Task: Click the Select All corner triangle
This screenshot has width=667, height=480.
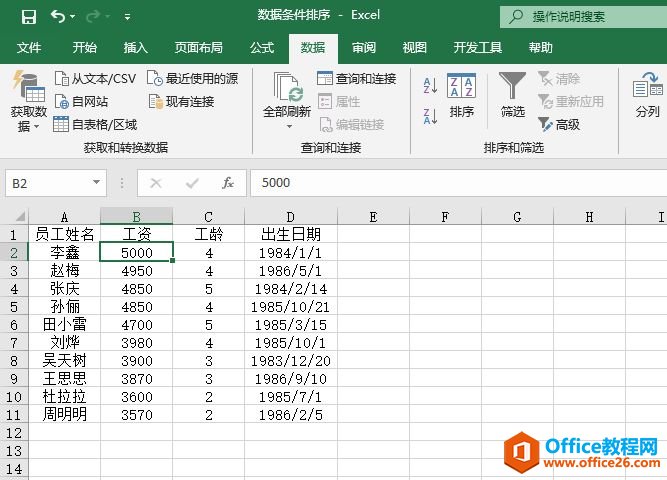Action: click(20, 217)
